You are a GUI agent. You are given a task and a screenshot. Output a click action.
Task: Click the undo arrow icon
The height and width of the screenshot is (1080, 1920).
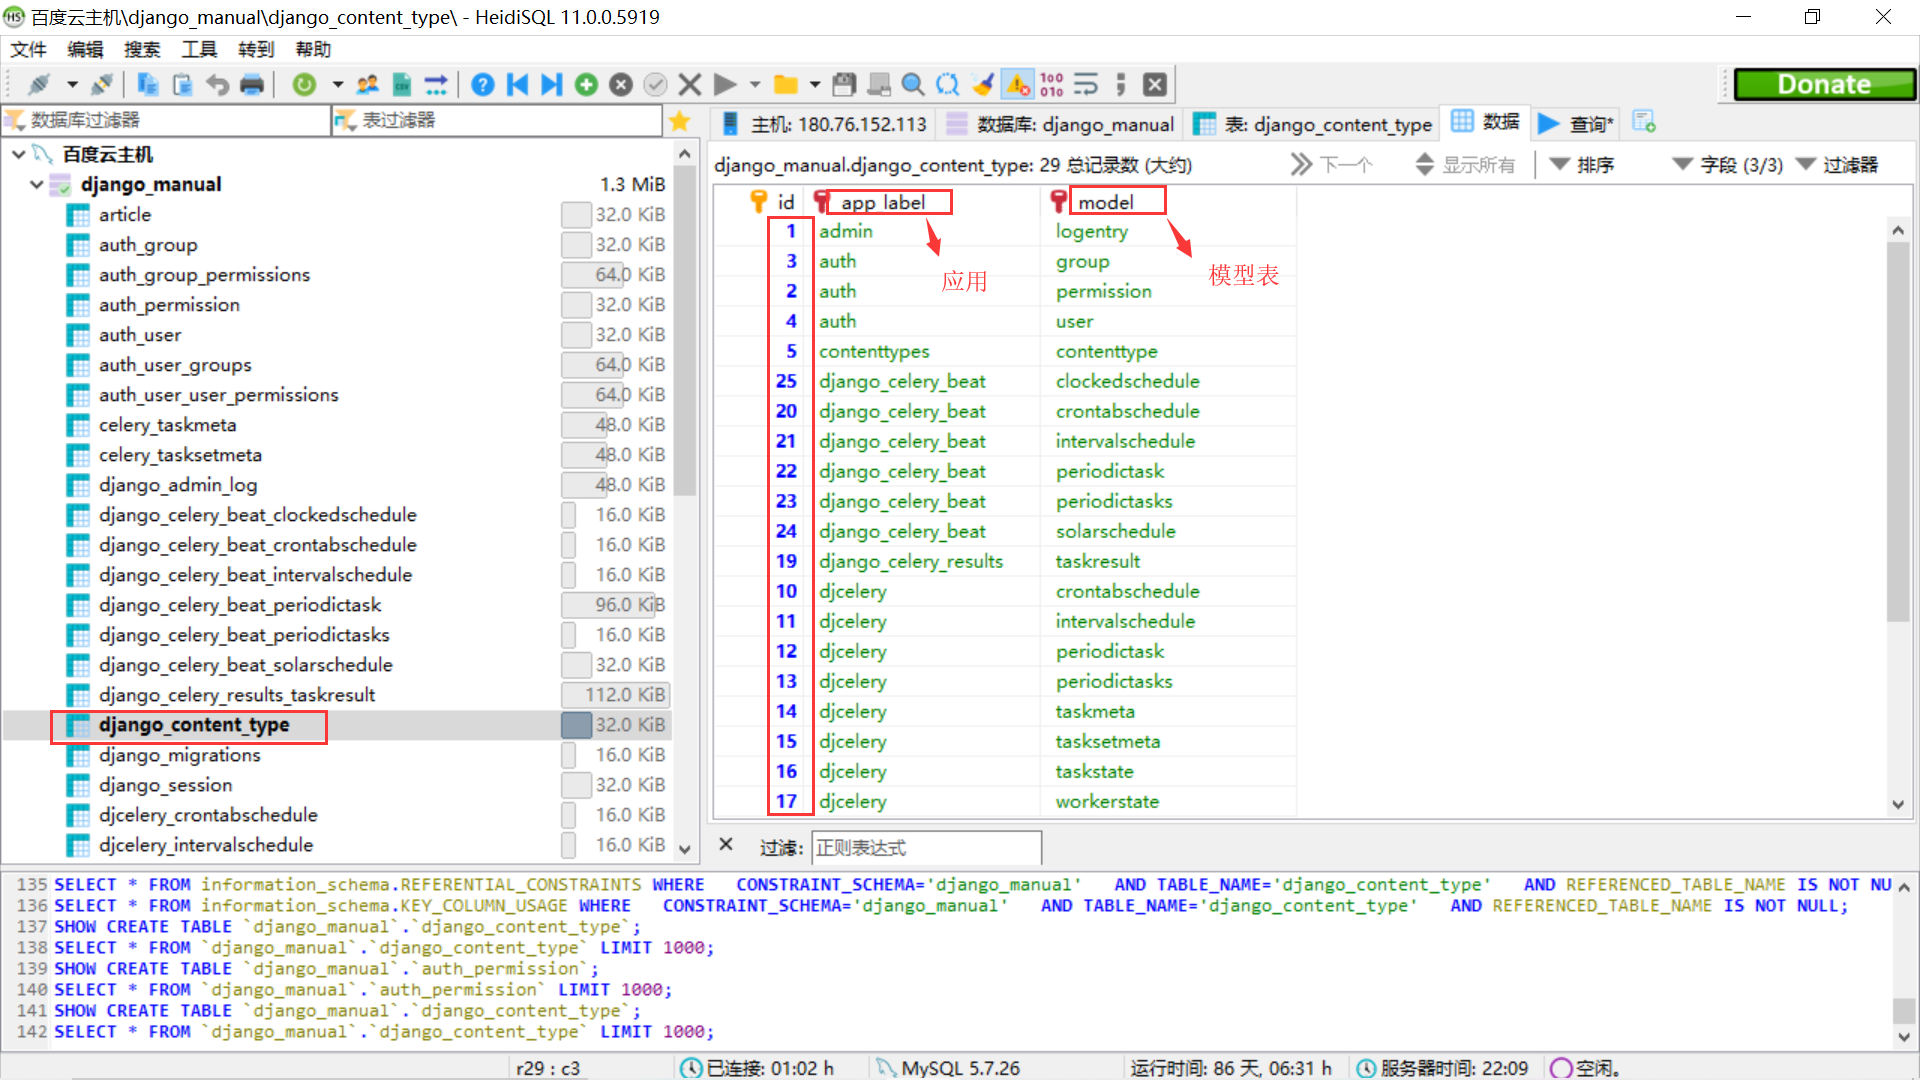click(x=217, y=85)
